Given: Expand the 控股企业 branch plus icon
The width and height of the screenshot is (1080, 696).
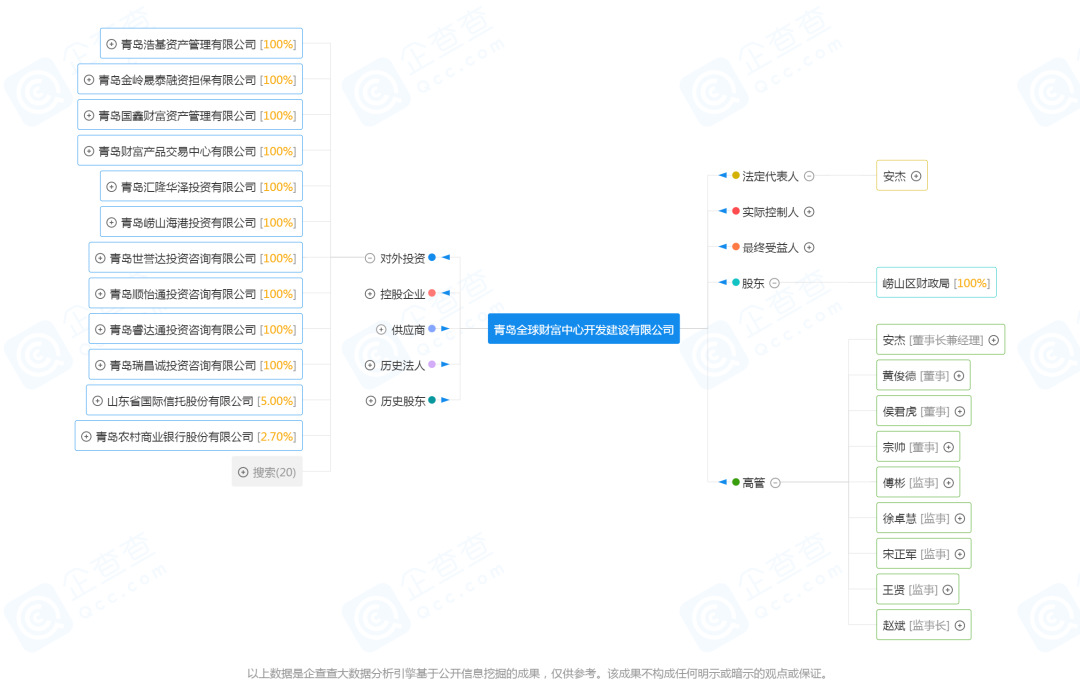Looking at the screenshot, I should pyautogui.click(x=370, y=294).
